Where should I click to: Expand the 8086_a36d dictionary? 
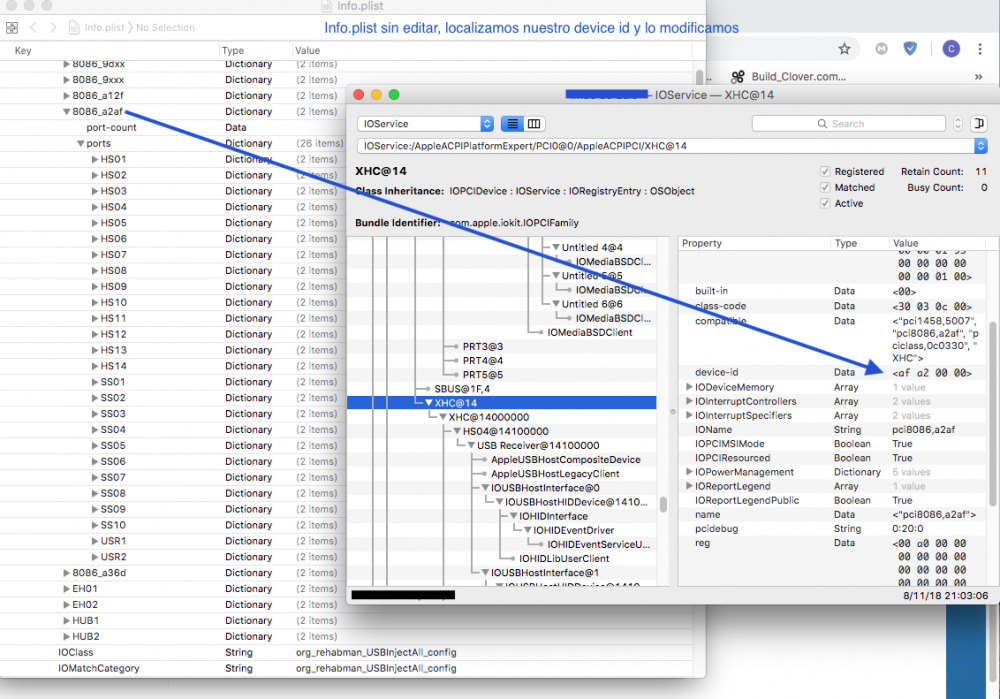tap(66, 573)
